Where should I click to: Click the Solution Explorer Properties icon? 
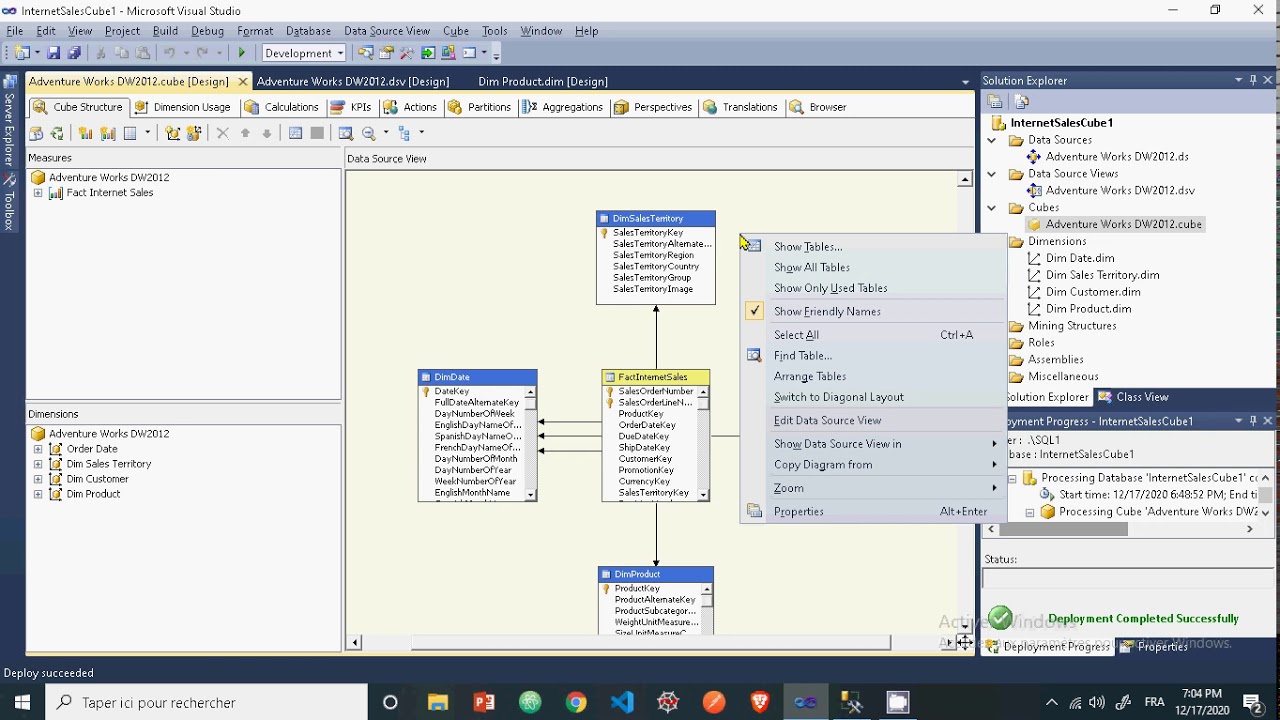tap(995, 101)
